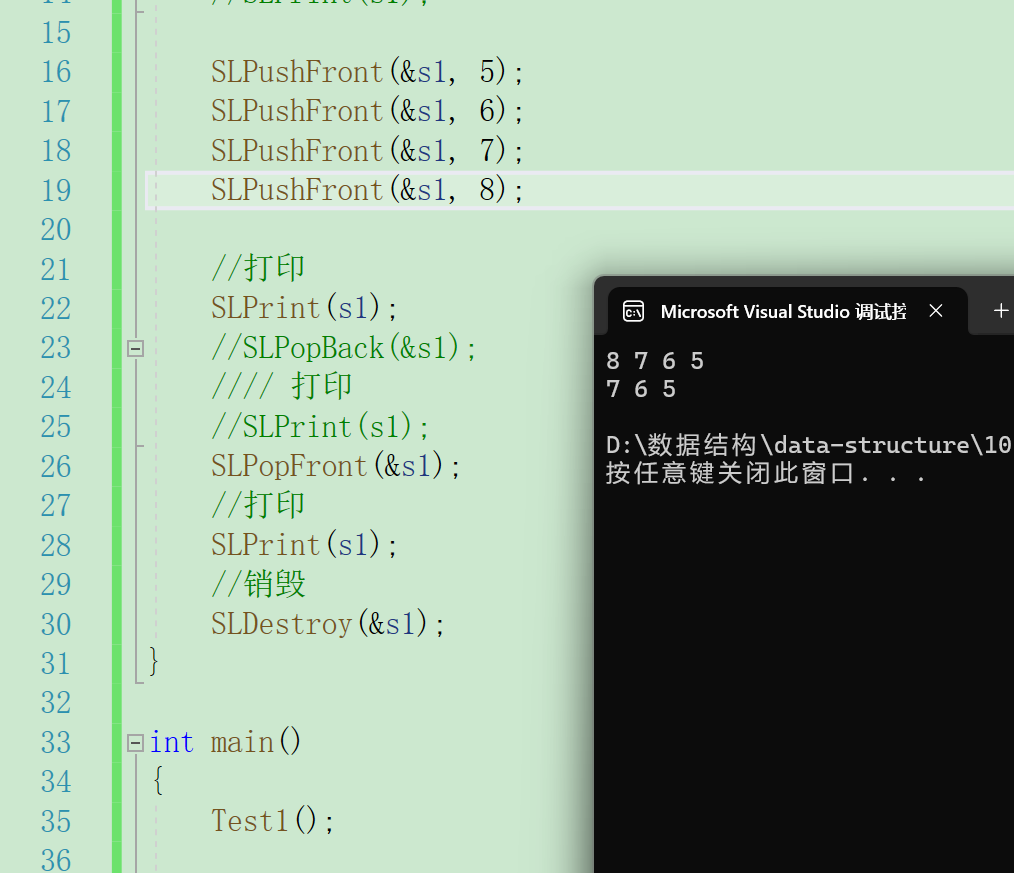This screenshot has height=873, width=1014.
Task: Click line number 26 in the margin
Action: pos(56,466)
